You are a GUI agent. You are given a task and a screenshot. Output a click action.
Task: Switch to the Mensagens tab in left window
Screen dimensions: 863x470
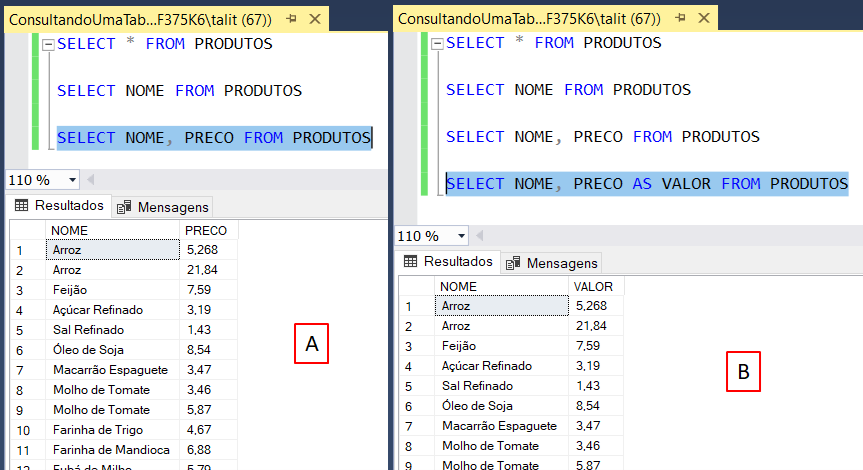(x=163, y=207)
